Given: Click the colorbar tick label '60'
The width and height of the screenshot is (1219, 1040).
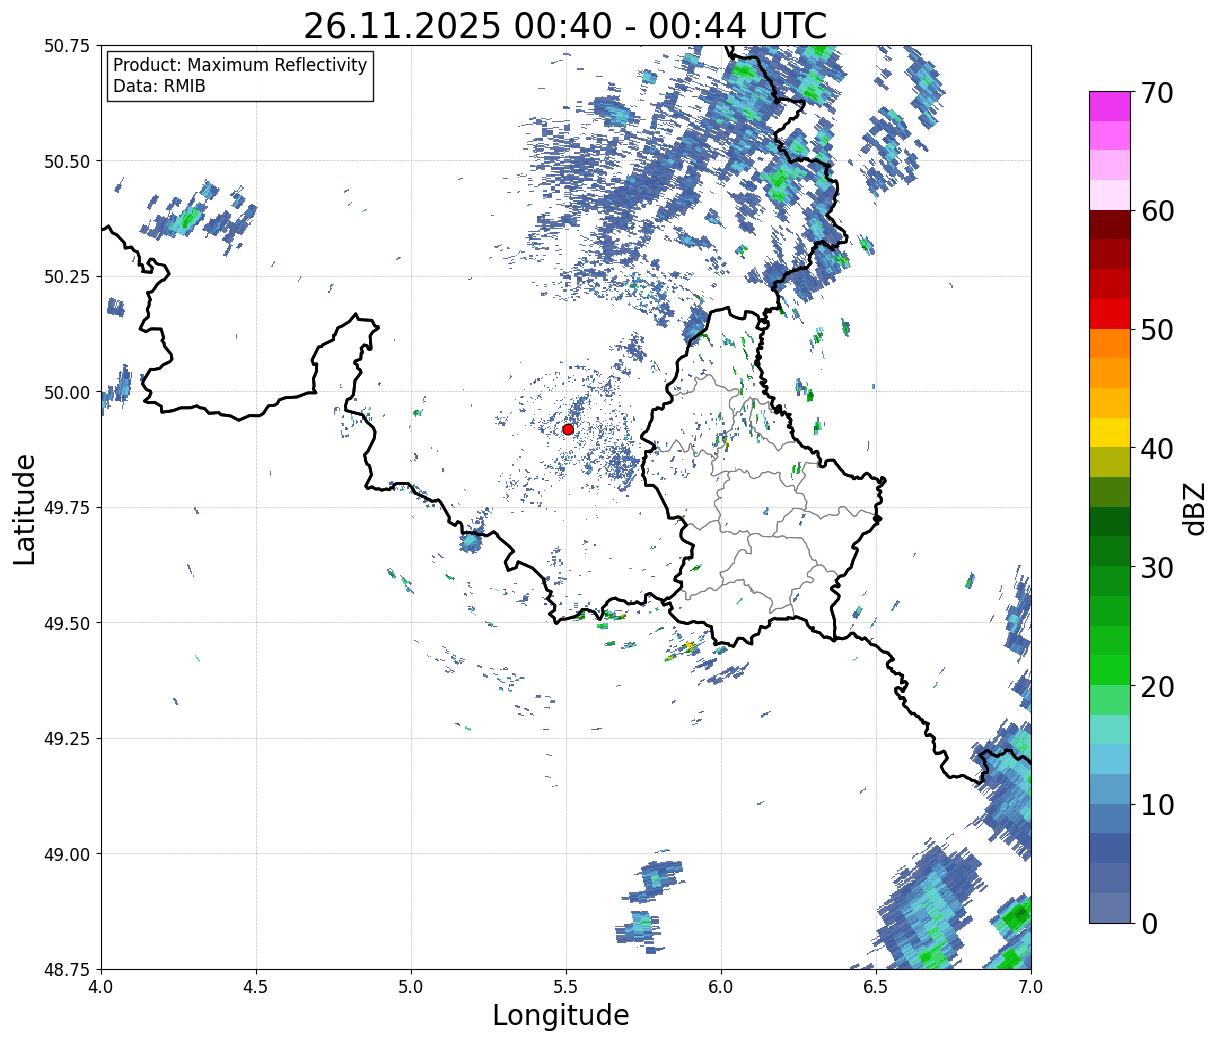Looking at the screenshot, I should (x=1156, y=211).
